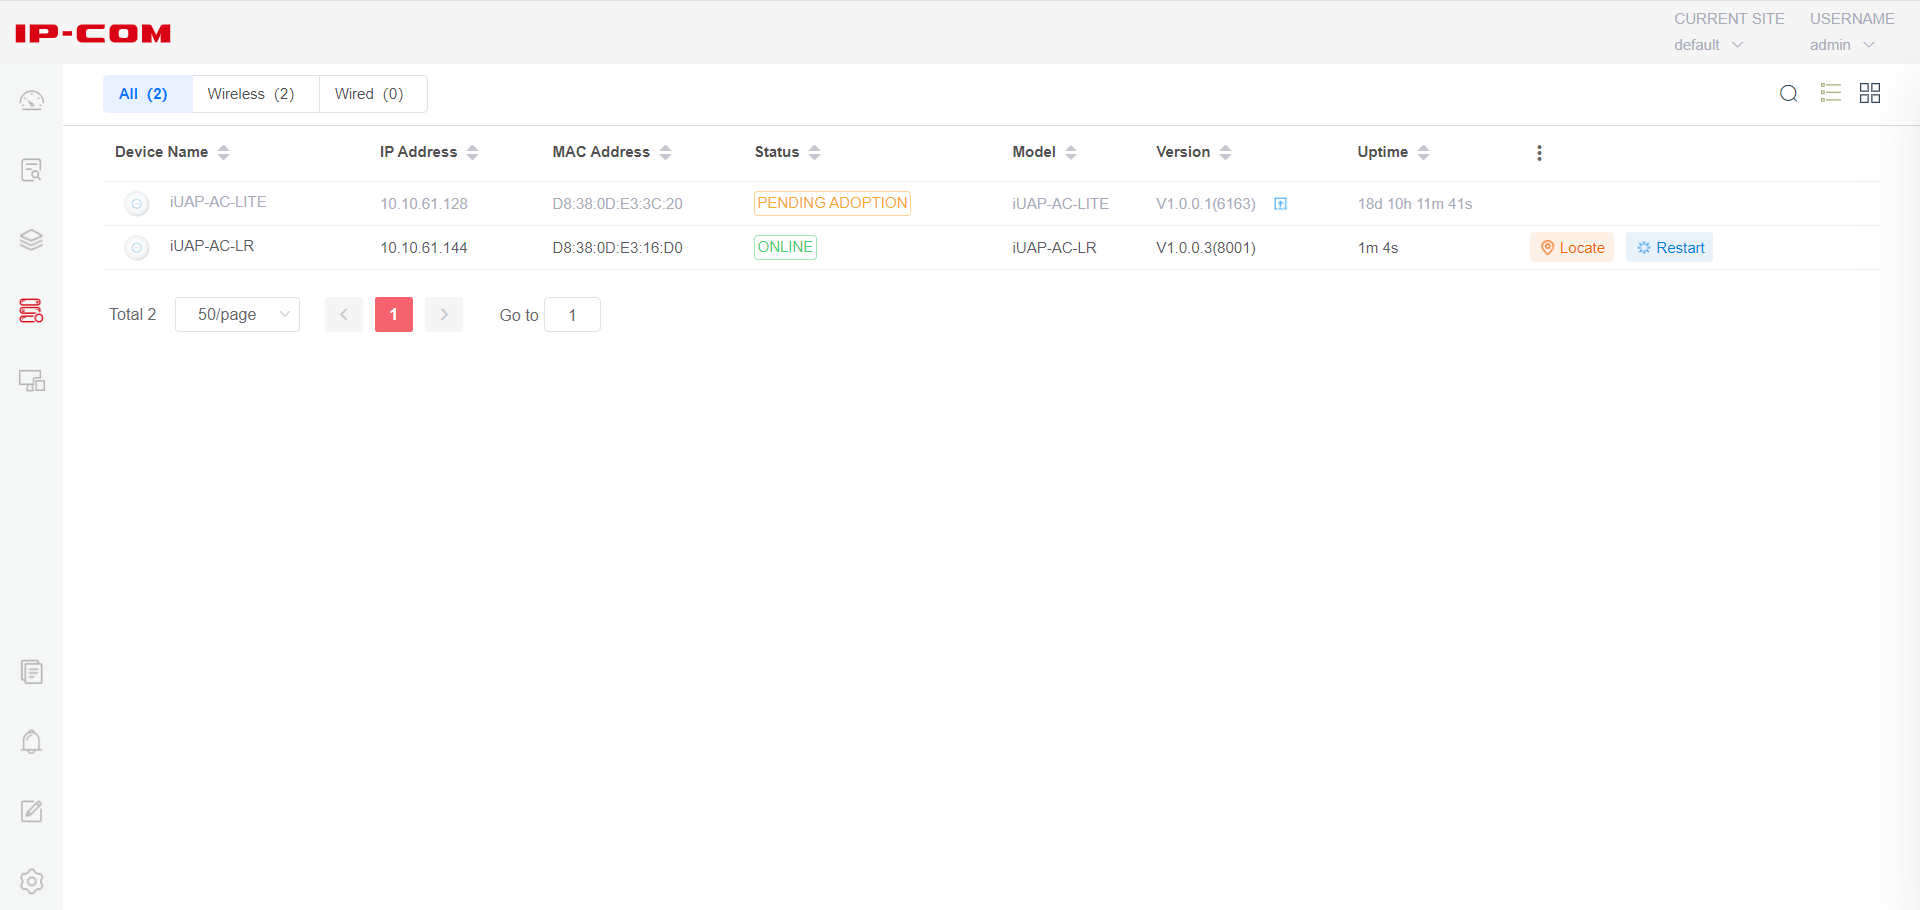Click uptime 1m 4s

click(x=1378, y=248)
